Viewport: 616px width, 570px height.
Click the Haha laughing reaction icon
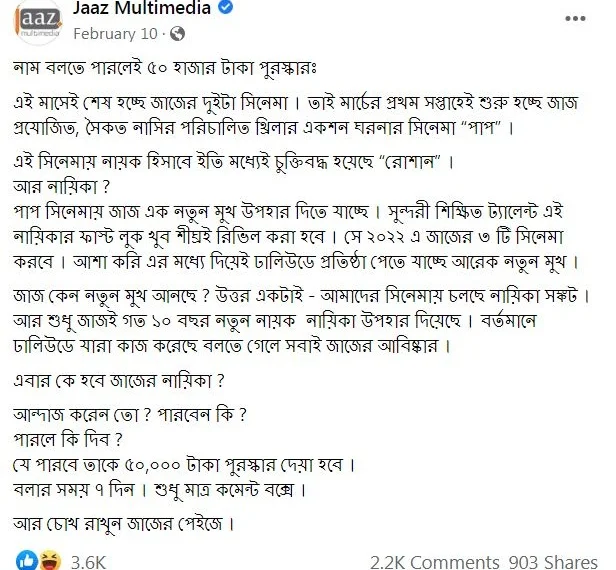point(50,561)
